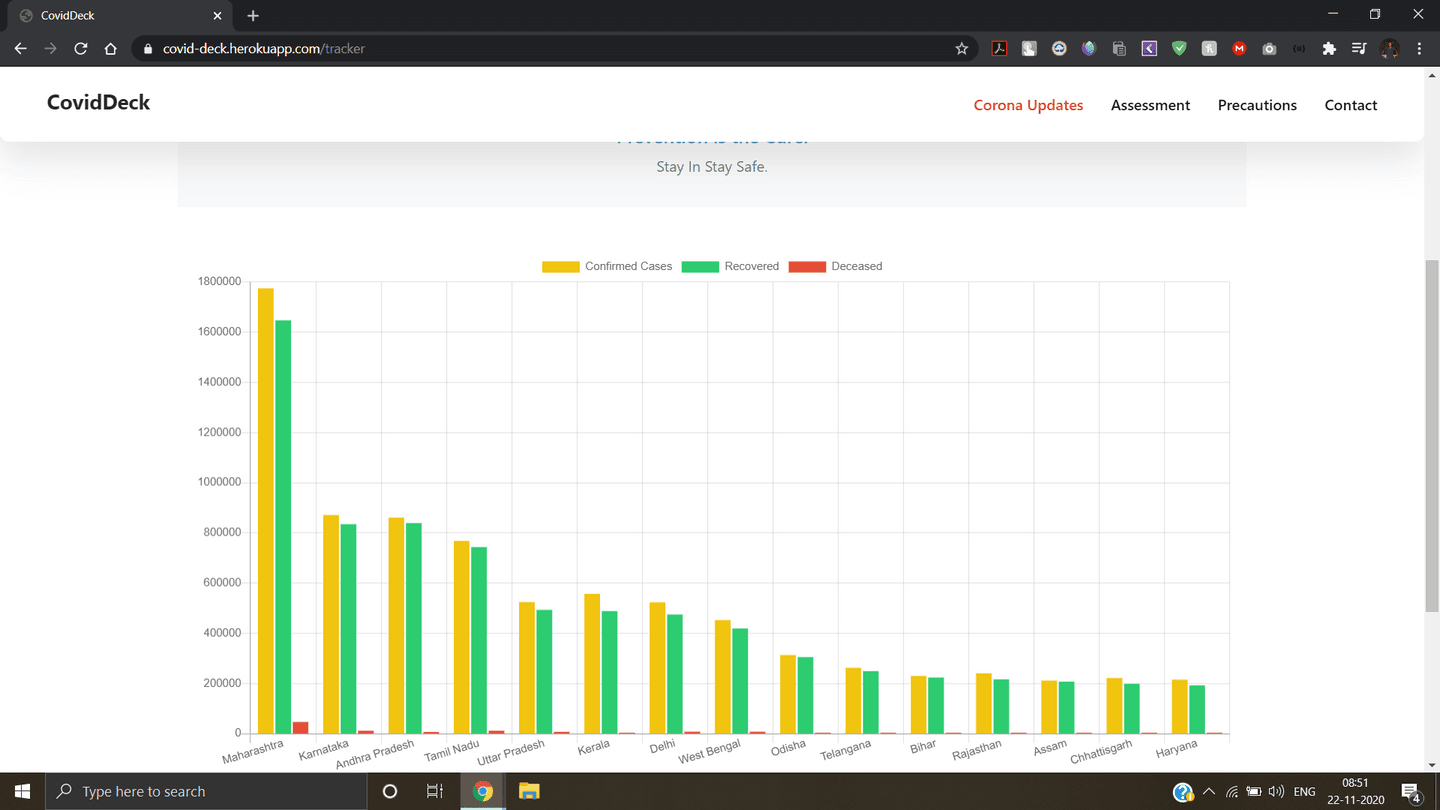1440x810 pixels.
Task: Click Maharashtra green recovered bar
Action: tap(283, 527)
